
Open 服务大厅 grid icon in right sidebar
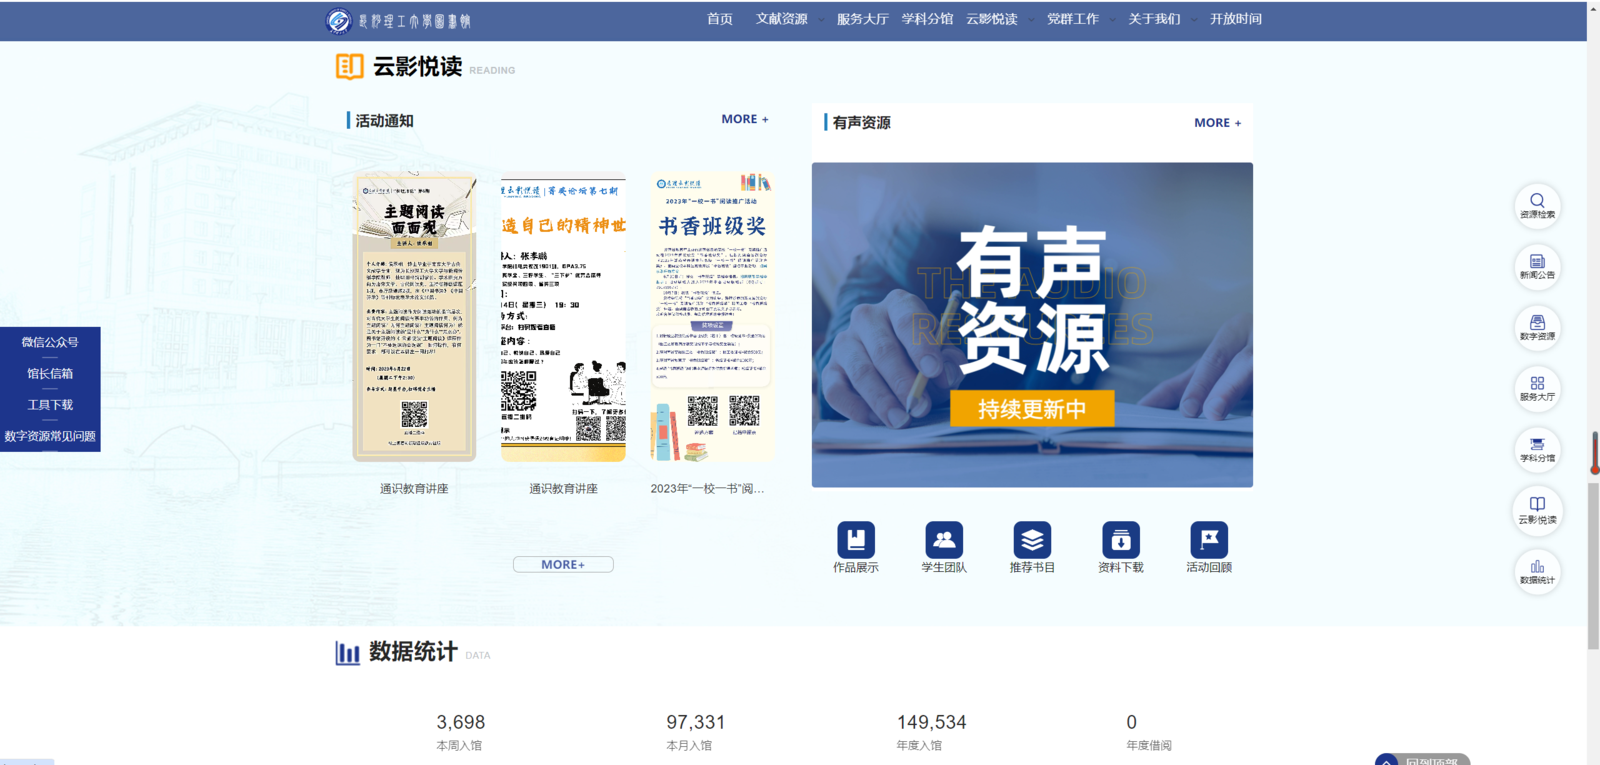click(1537, 387)
